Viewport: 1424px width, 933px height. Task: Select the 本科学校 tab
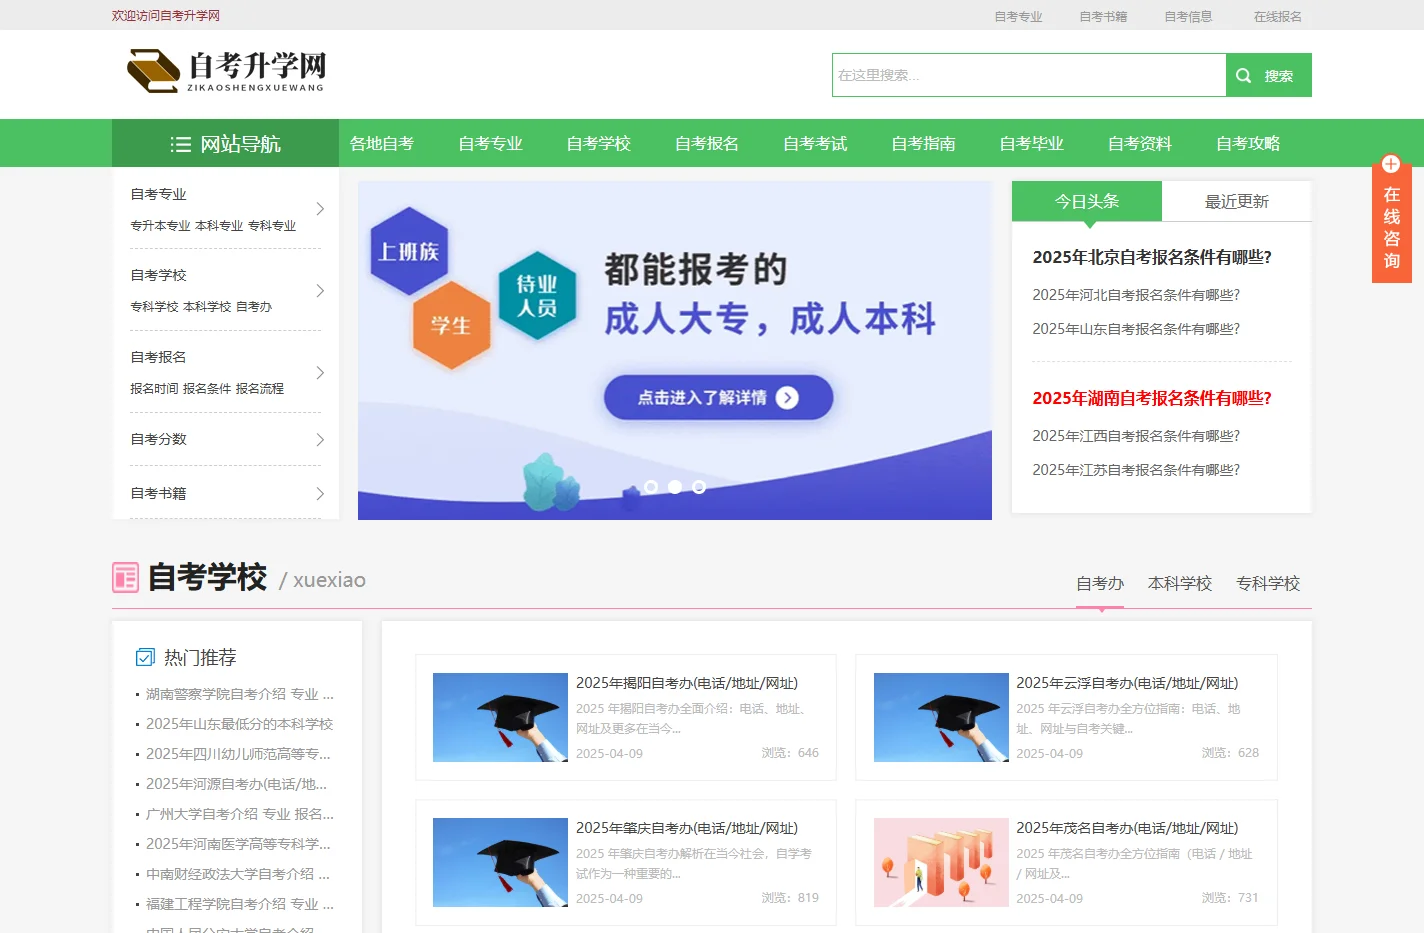(1180, 583)
